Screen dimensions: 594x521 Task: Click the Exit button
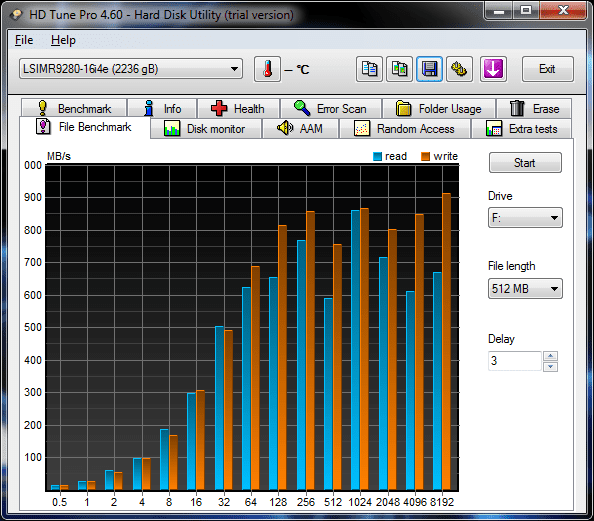point(547,69)
